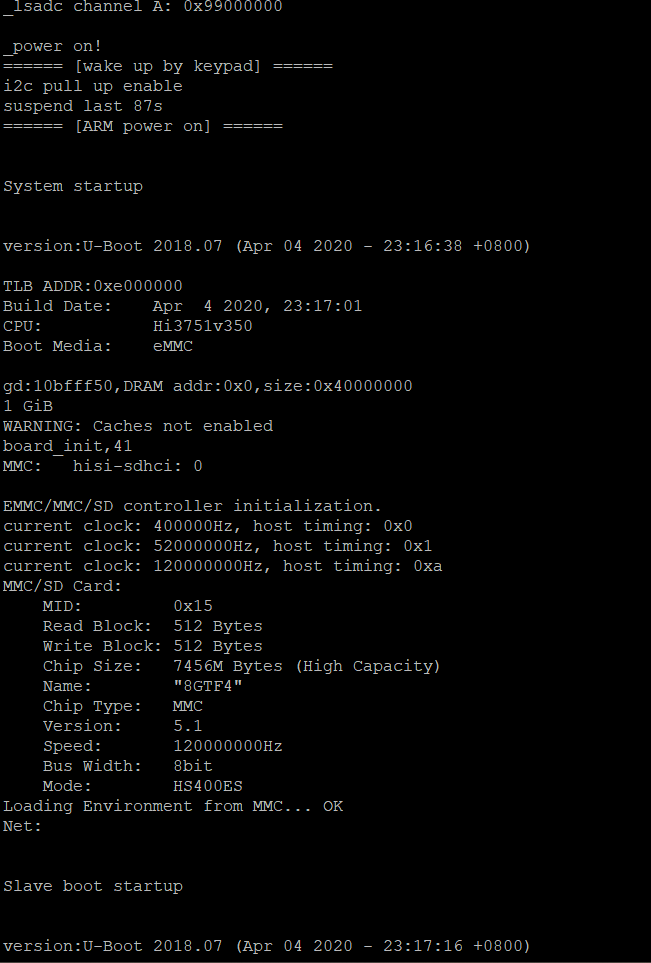
Task: Click the "_lsadc channel A" output line
Action: point(143,6)
